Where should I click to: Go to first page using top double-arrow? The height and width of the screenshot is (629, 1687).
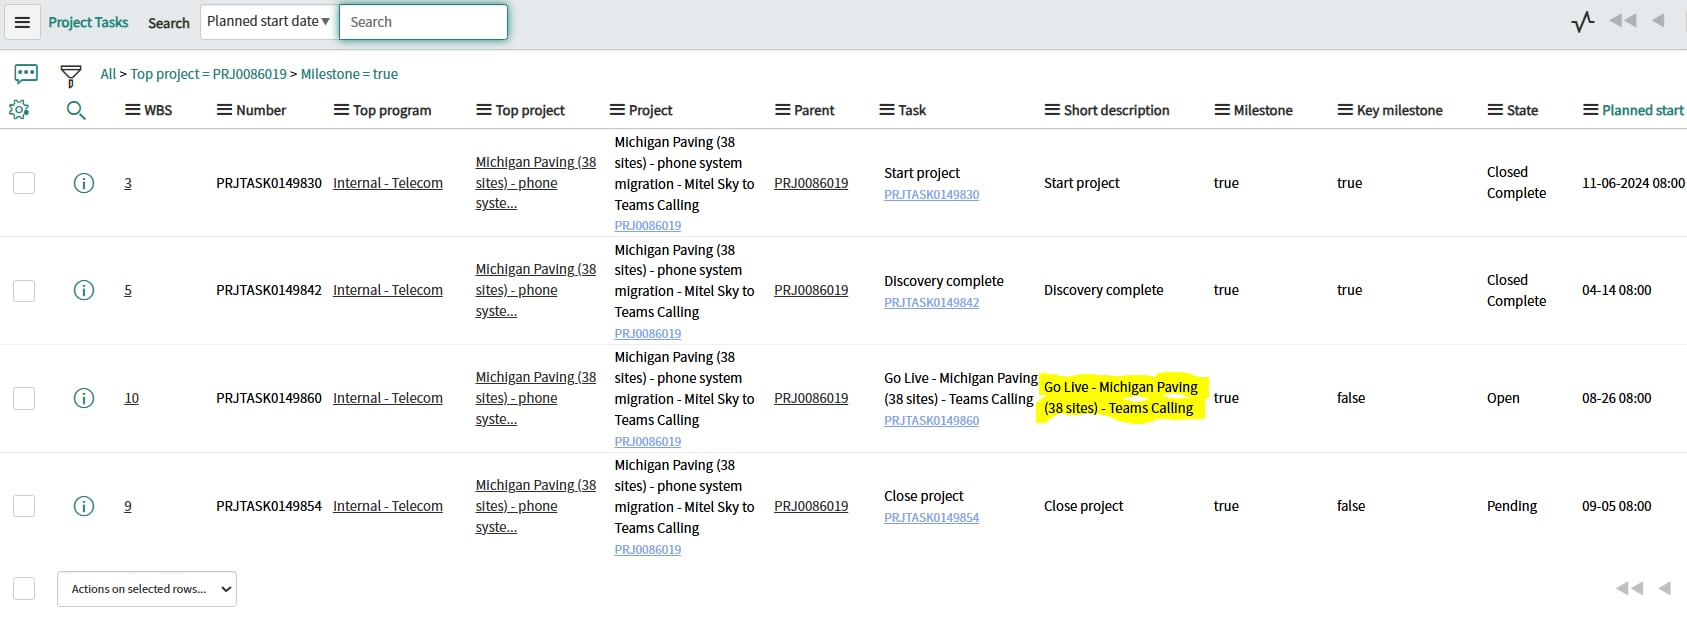pos(1623,21)
